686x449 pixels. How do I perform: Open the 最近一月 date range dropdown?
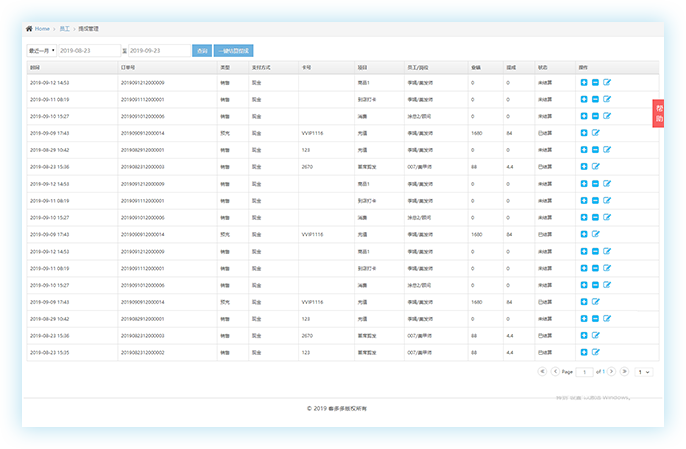pos(42,51)
